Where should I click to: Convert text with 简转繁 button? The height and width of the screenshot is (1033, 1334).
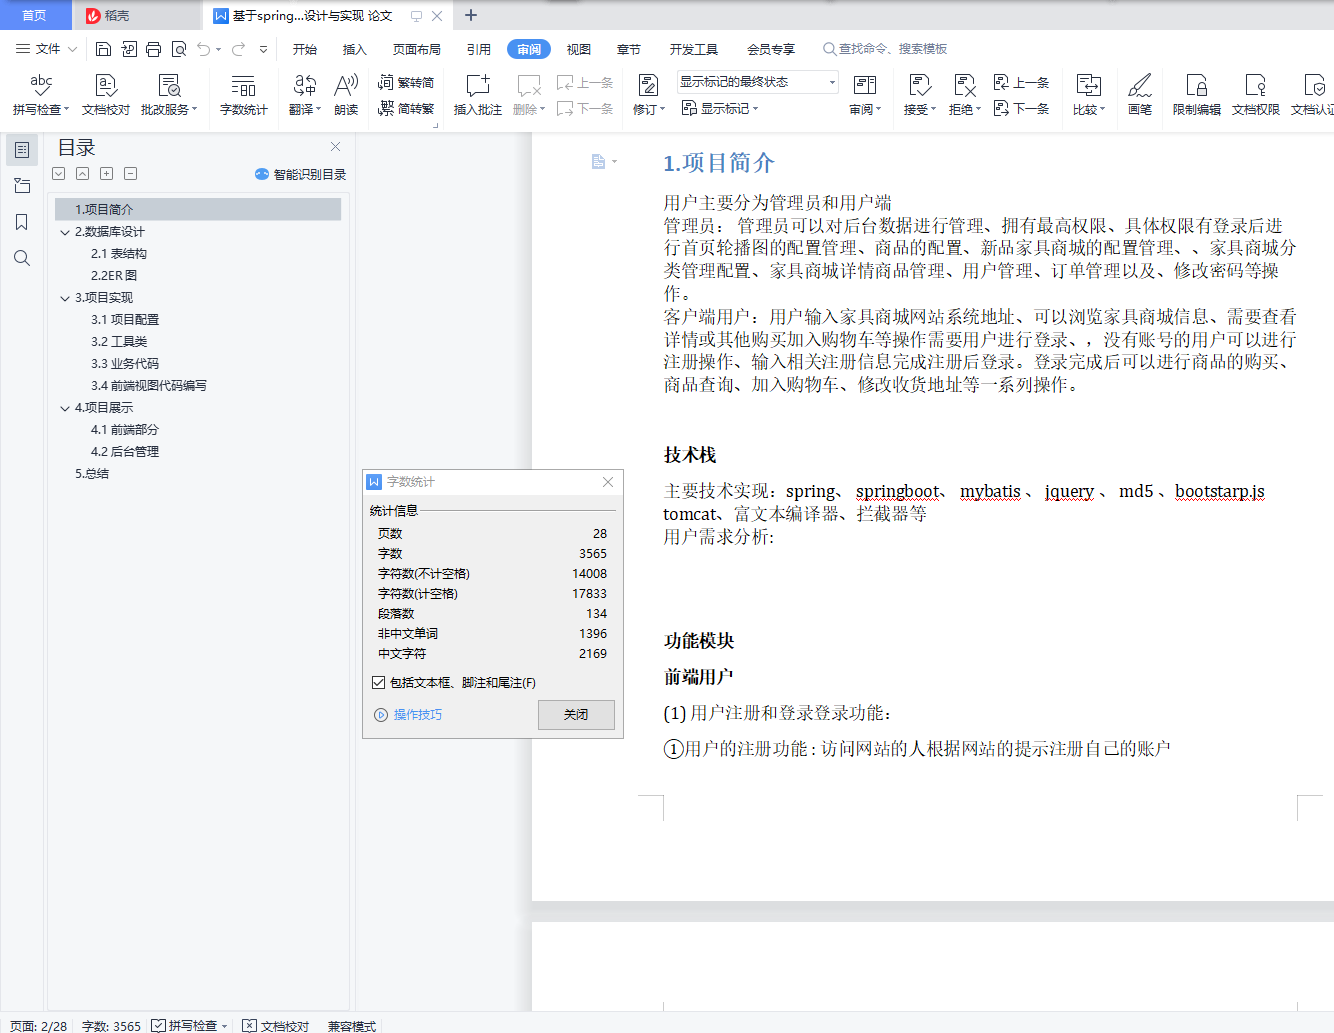pos(406,109)
